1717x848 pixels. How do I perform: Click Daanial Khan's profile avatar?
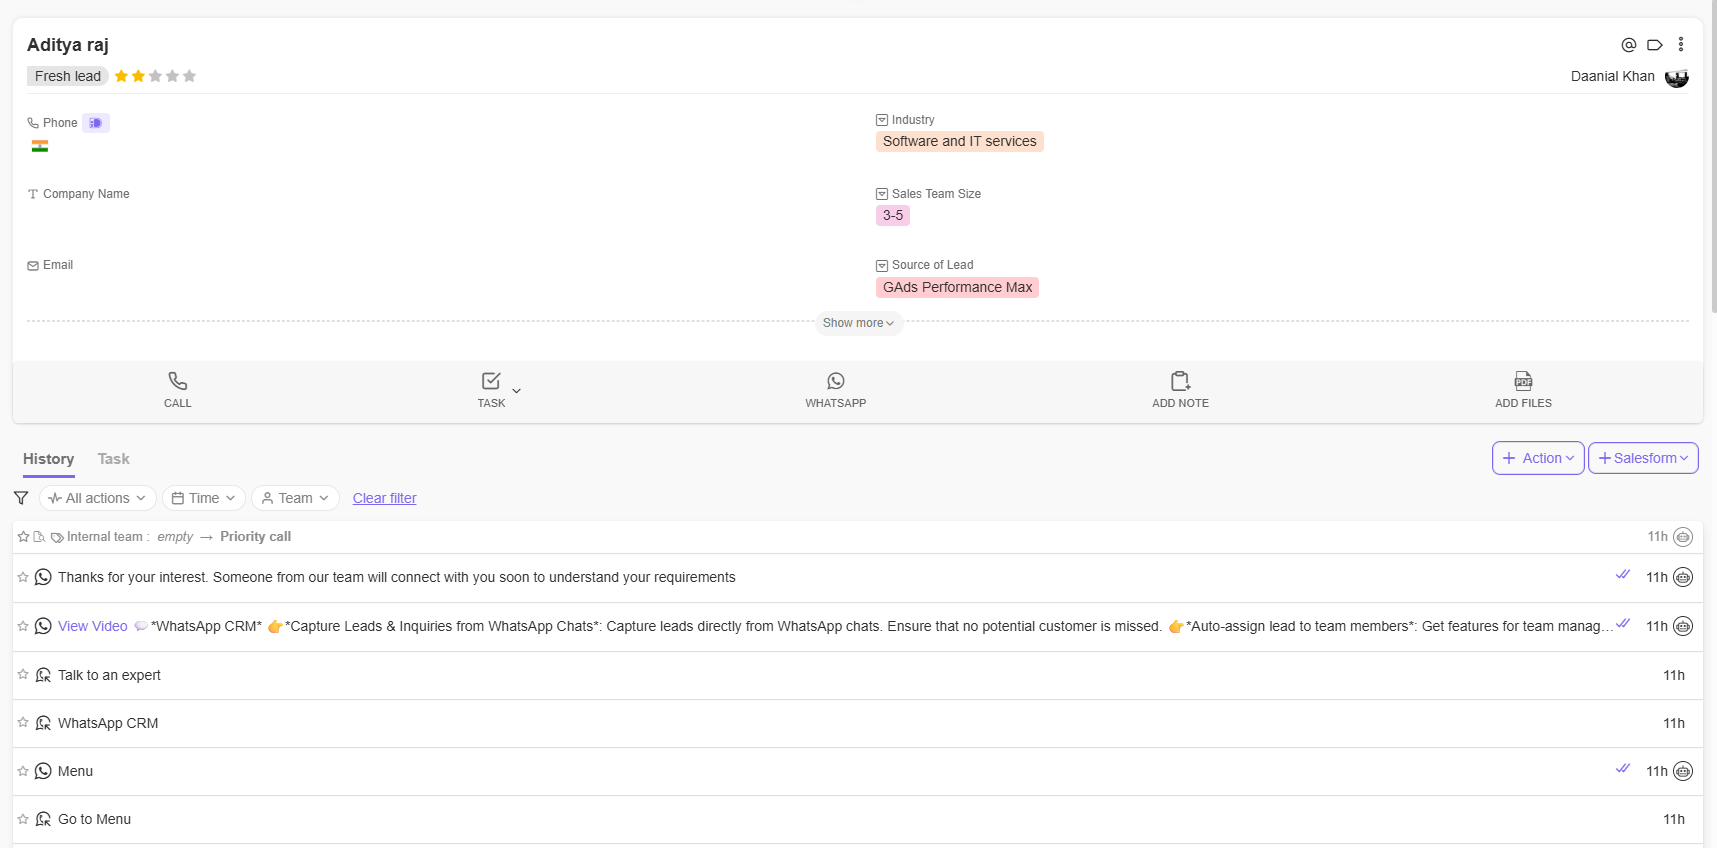coord(1677,77)
